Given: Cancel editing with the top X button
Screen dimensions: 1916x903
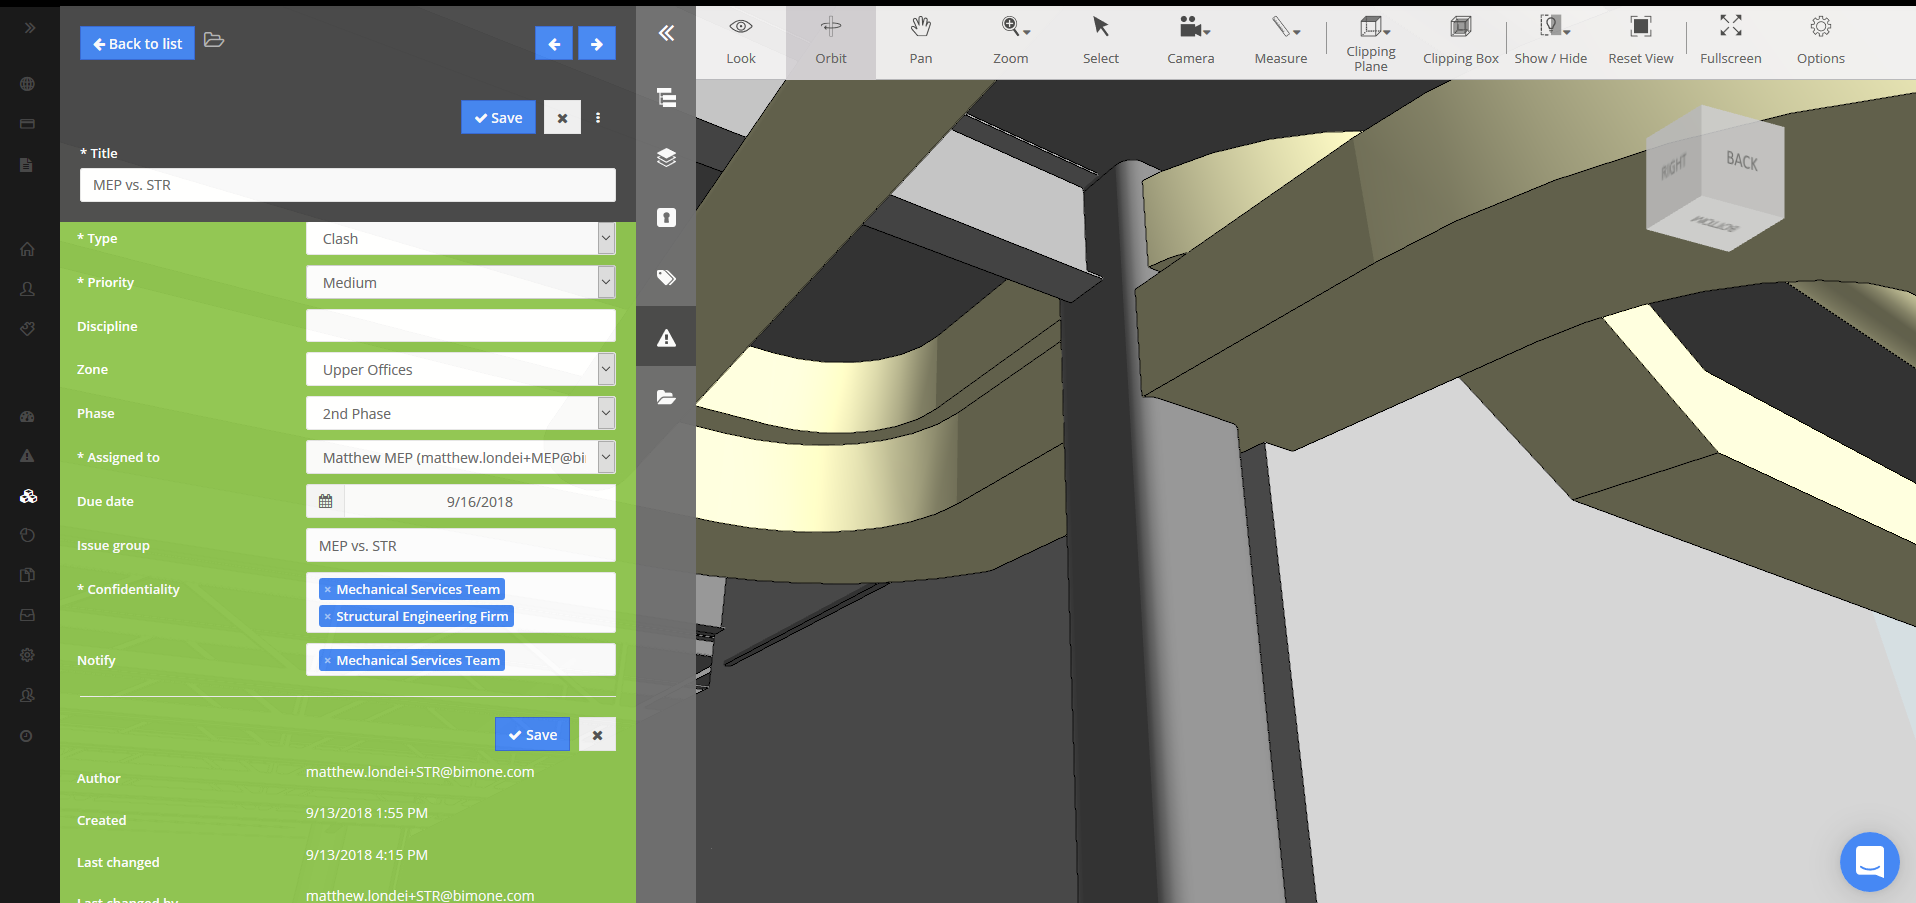Looking at the screenshot, I should pyautogui.click(x=562, y=117).
